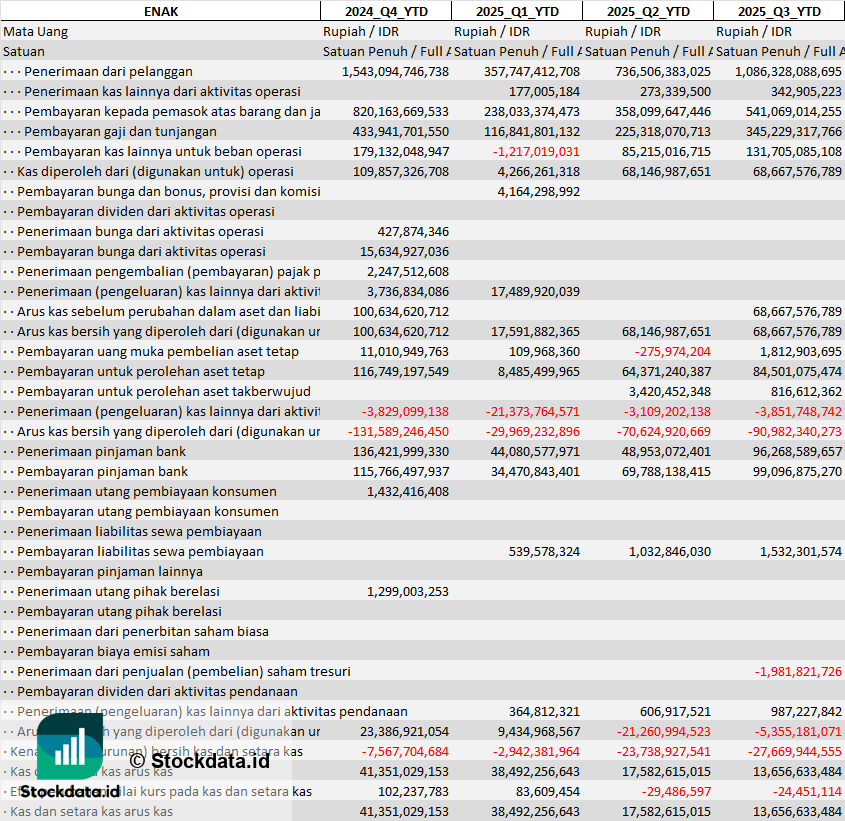Click the Mata Uang row label
Screen dimensions: 845x821
(36, 32)
